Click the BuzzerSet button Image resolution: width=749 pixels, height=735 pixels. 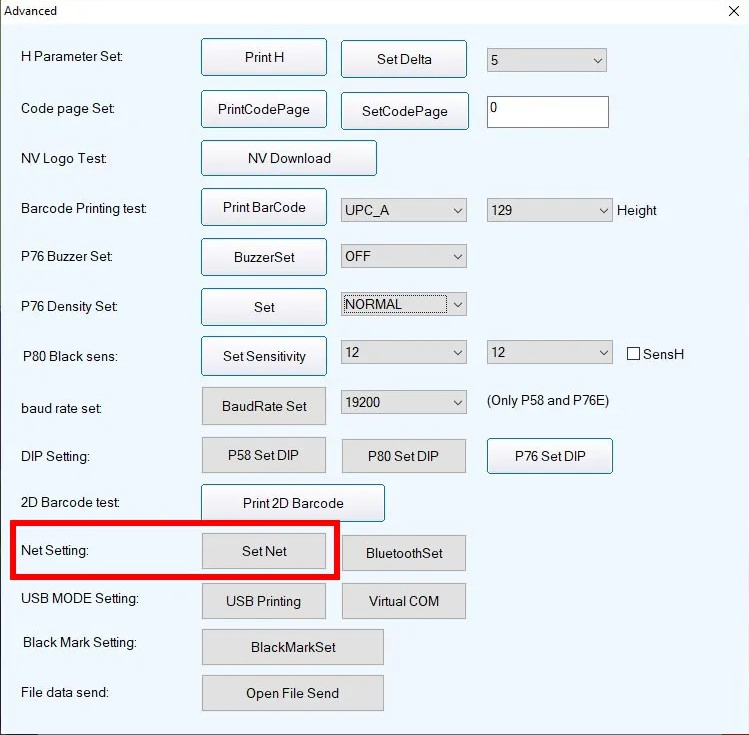[x=264, y=257]
